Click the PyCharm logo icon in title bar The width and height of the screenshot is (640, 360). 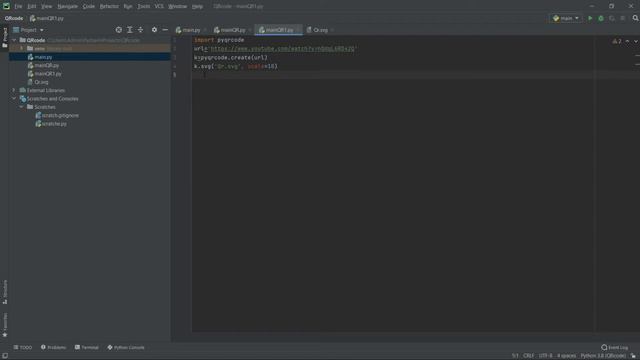click(x=6, y=6)
